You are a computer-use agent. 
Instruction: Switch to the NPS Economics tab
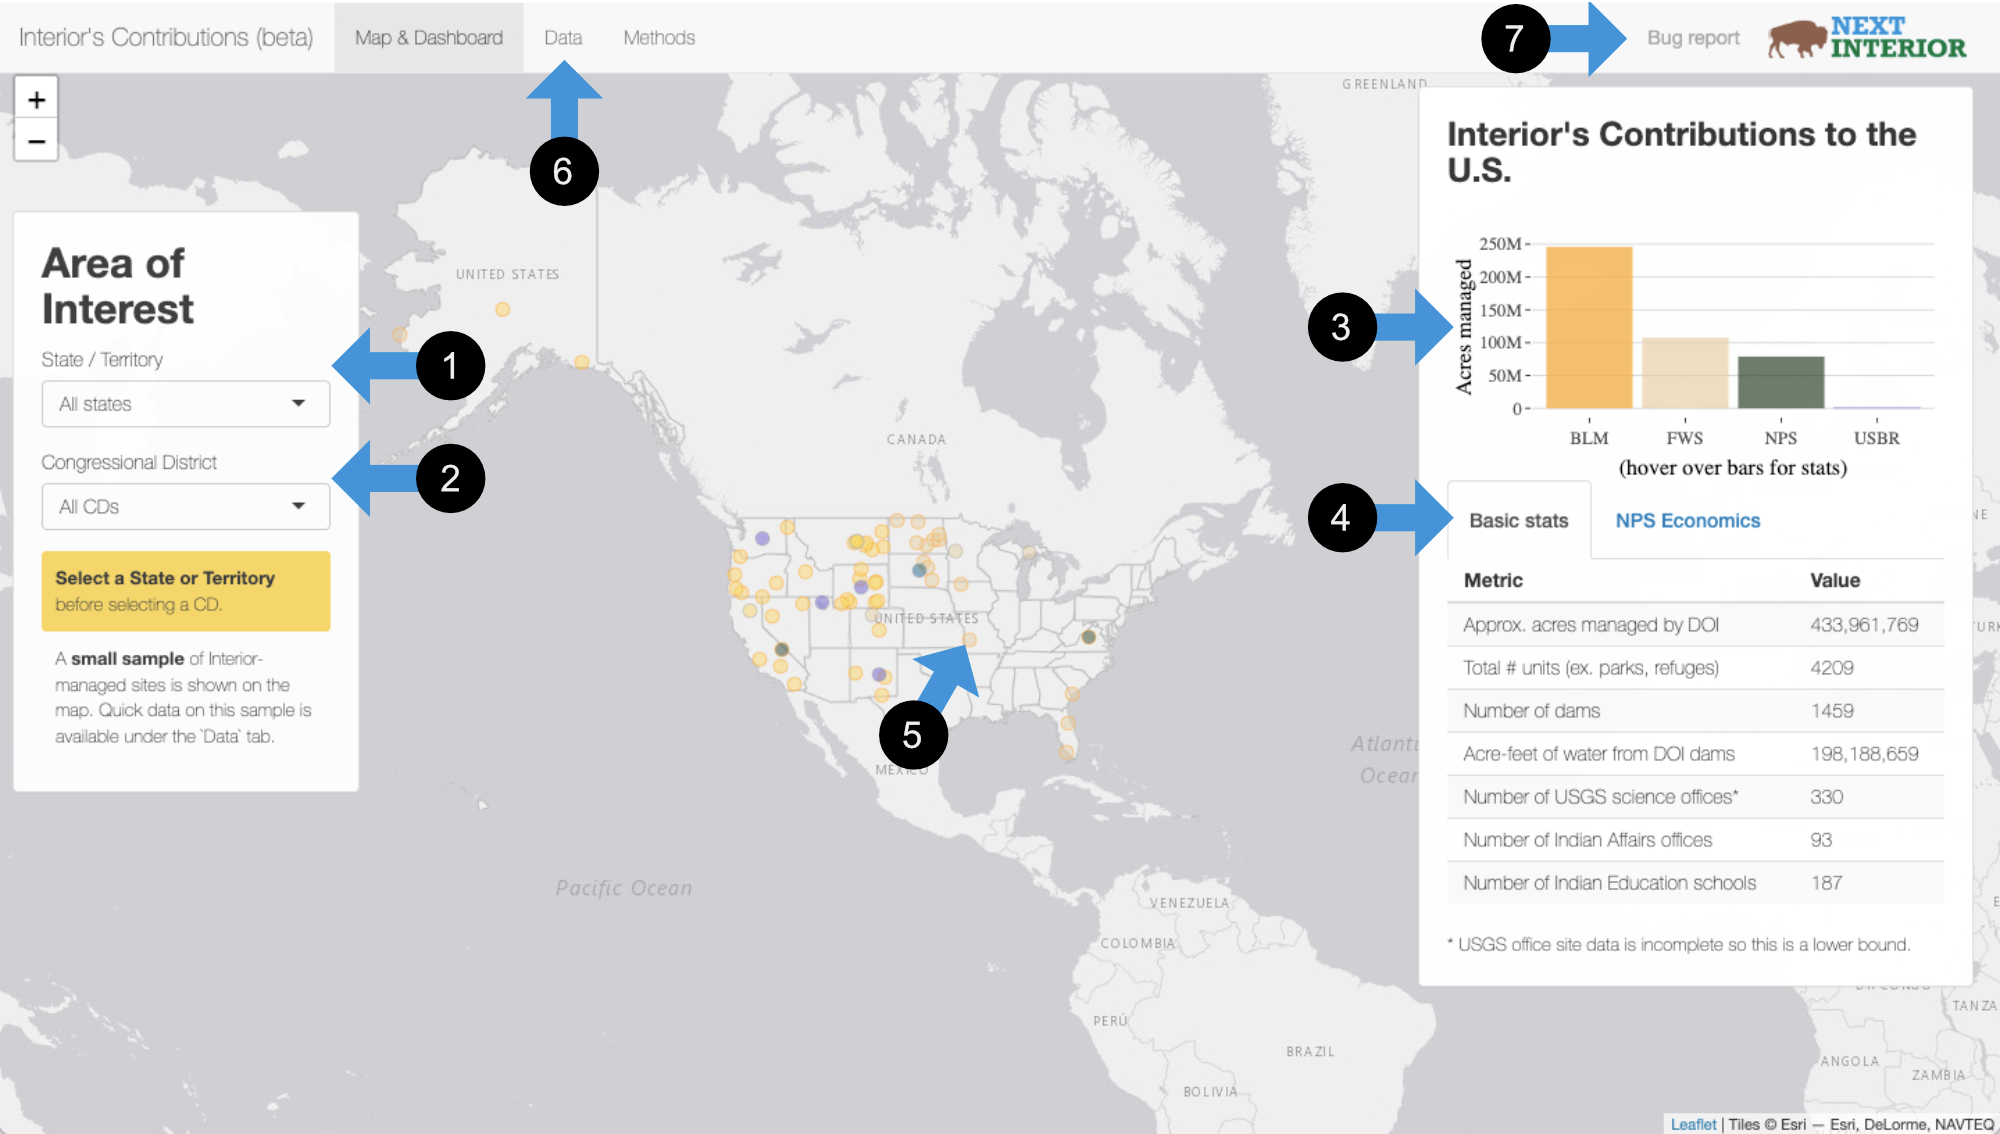(x=1685, y=520)
